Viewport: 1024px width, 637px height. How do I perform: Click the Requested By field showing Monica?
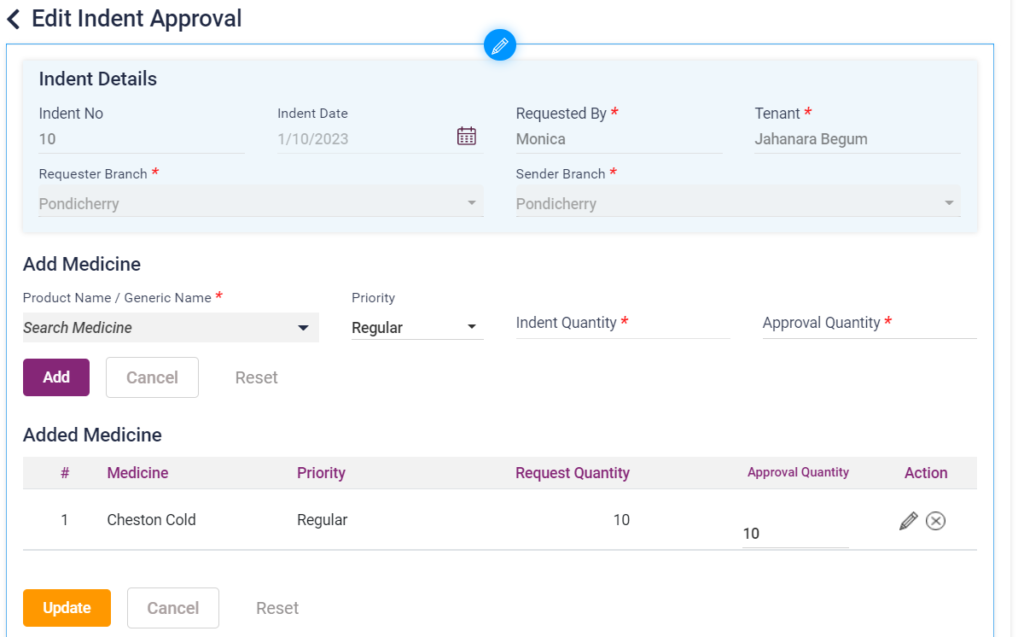pyautogui.click(x=617, y=140)
